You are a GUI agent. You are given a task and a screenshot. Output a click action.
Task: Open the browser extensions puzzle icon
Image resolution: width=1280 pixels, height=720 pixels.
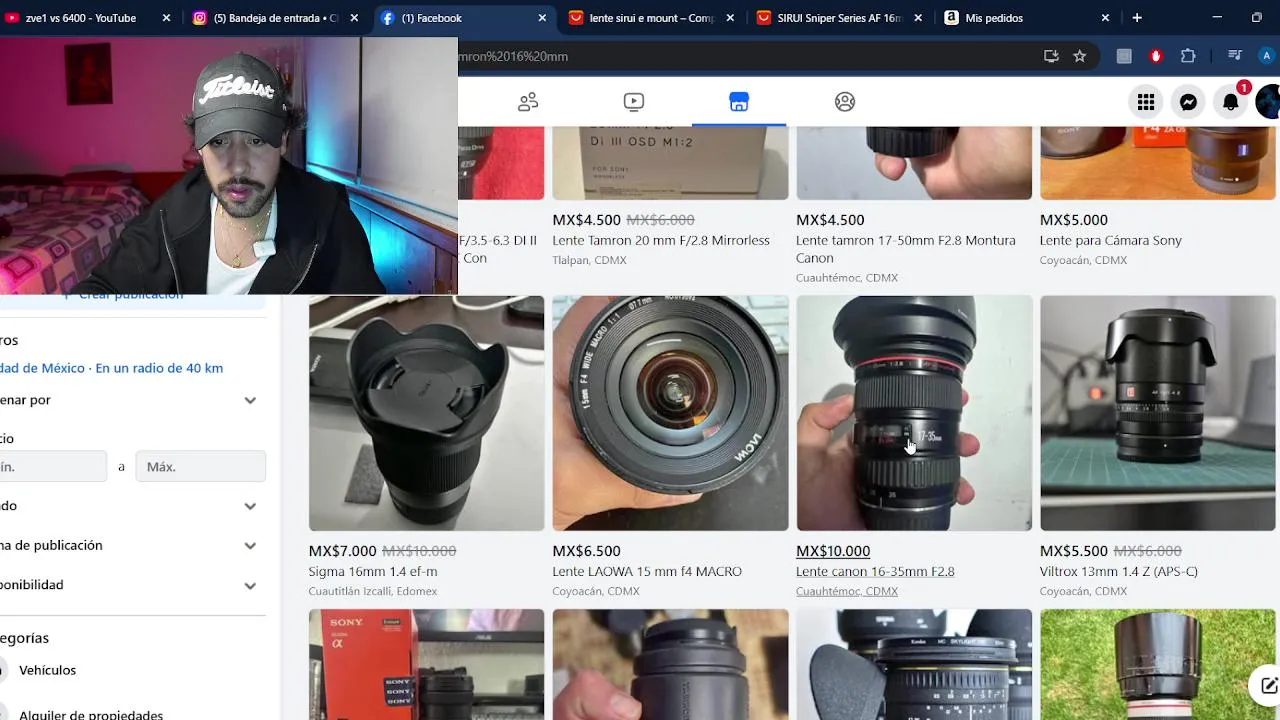(1188, 56)
